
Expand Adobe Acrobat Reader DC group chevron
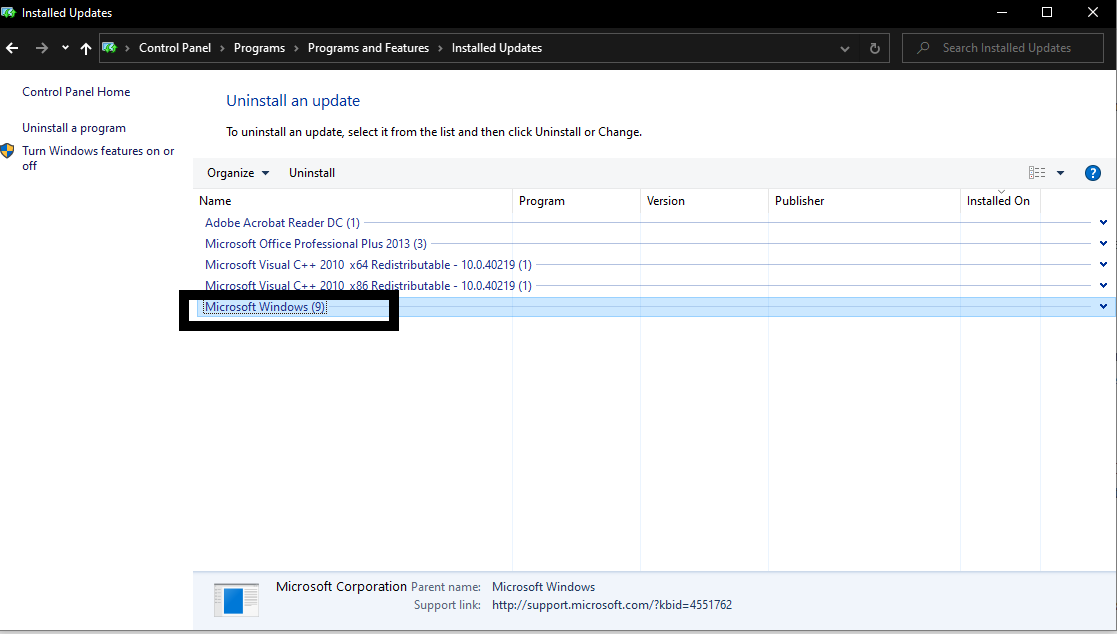1103,223
